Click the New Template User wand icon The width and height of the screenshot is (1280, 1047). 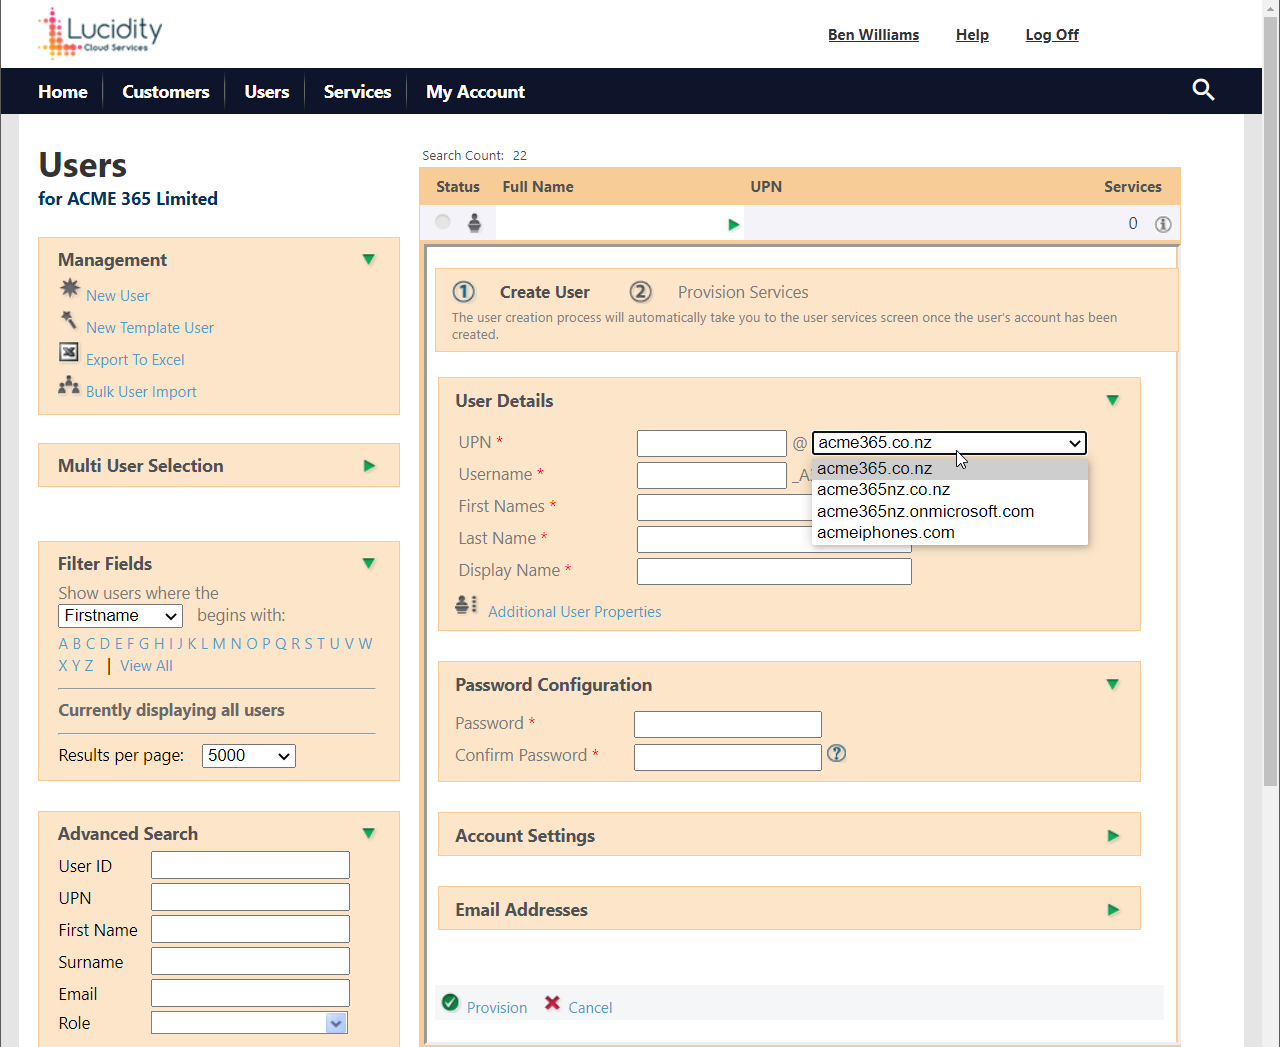tap(69, 320)
